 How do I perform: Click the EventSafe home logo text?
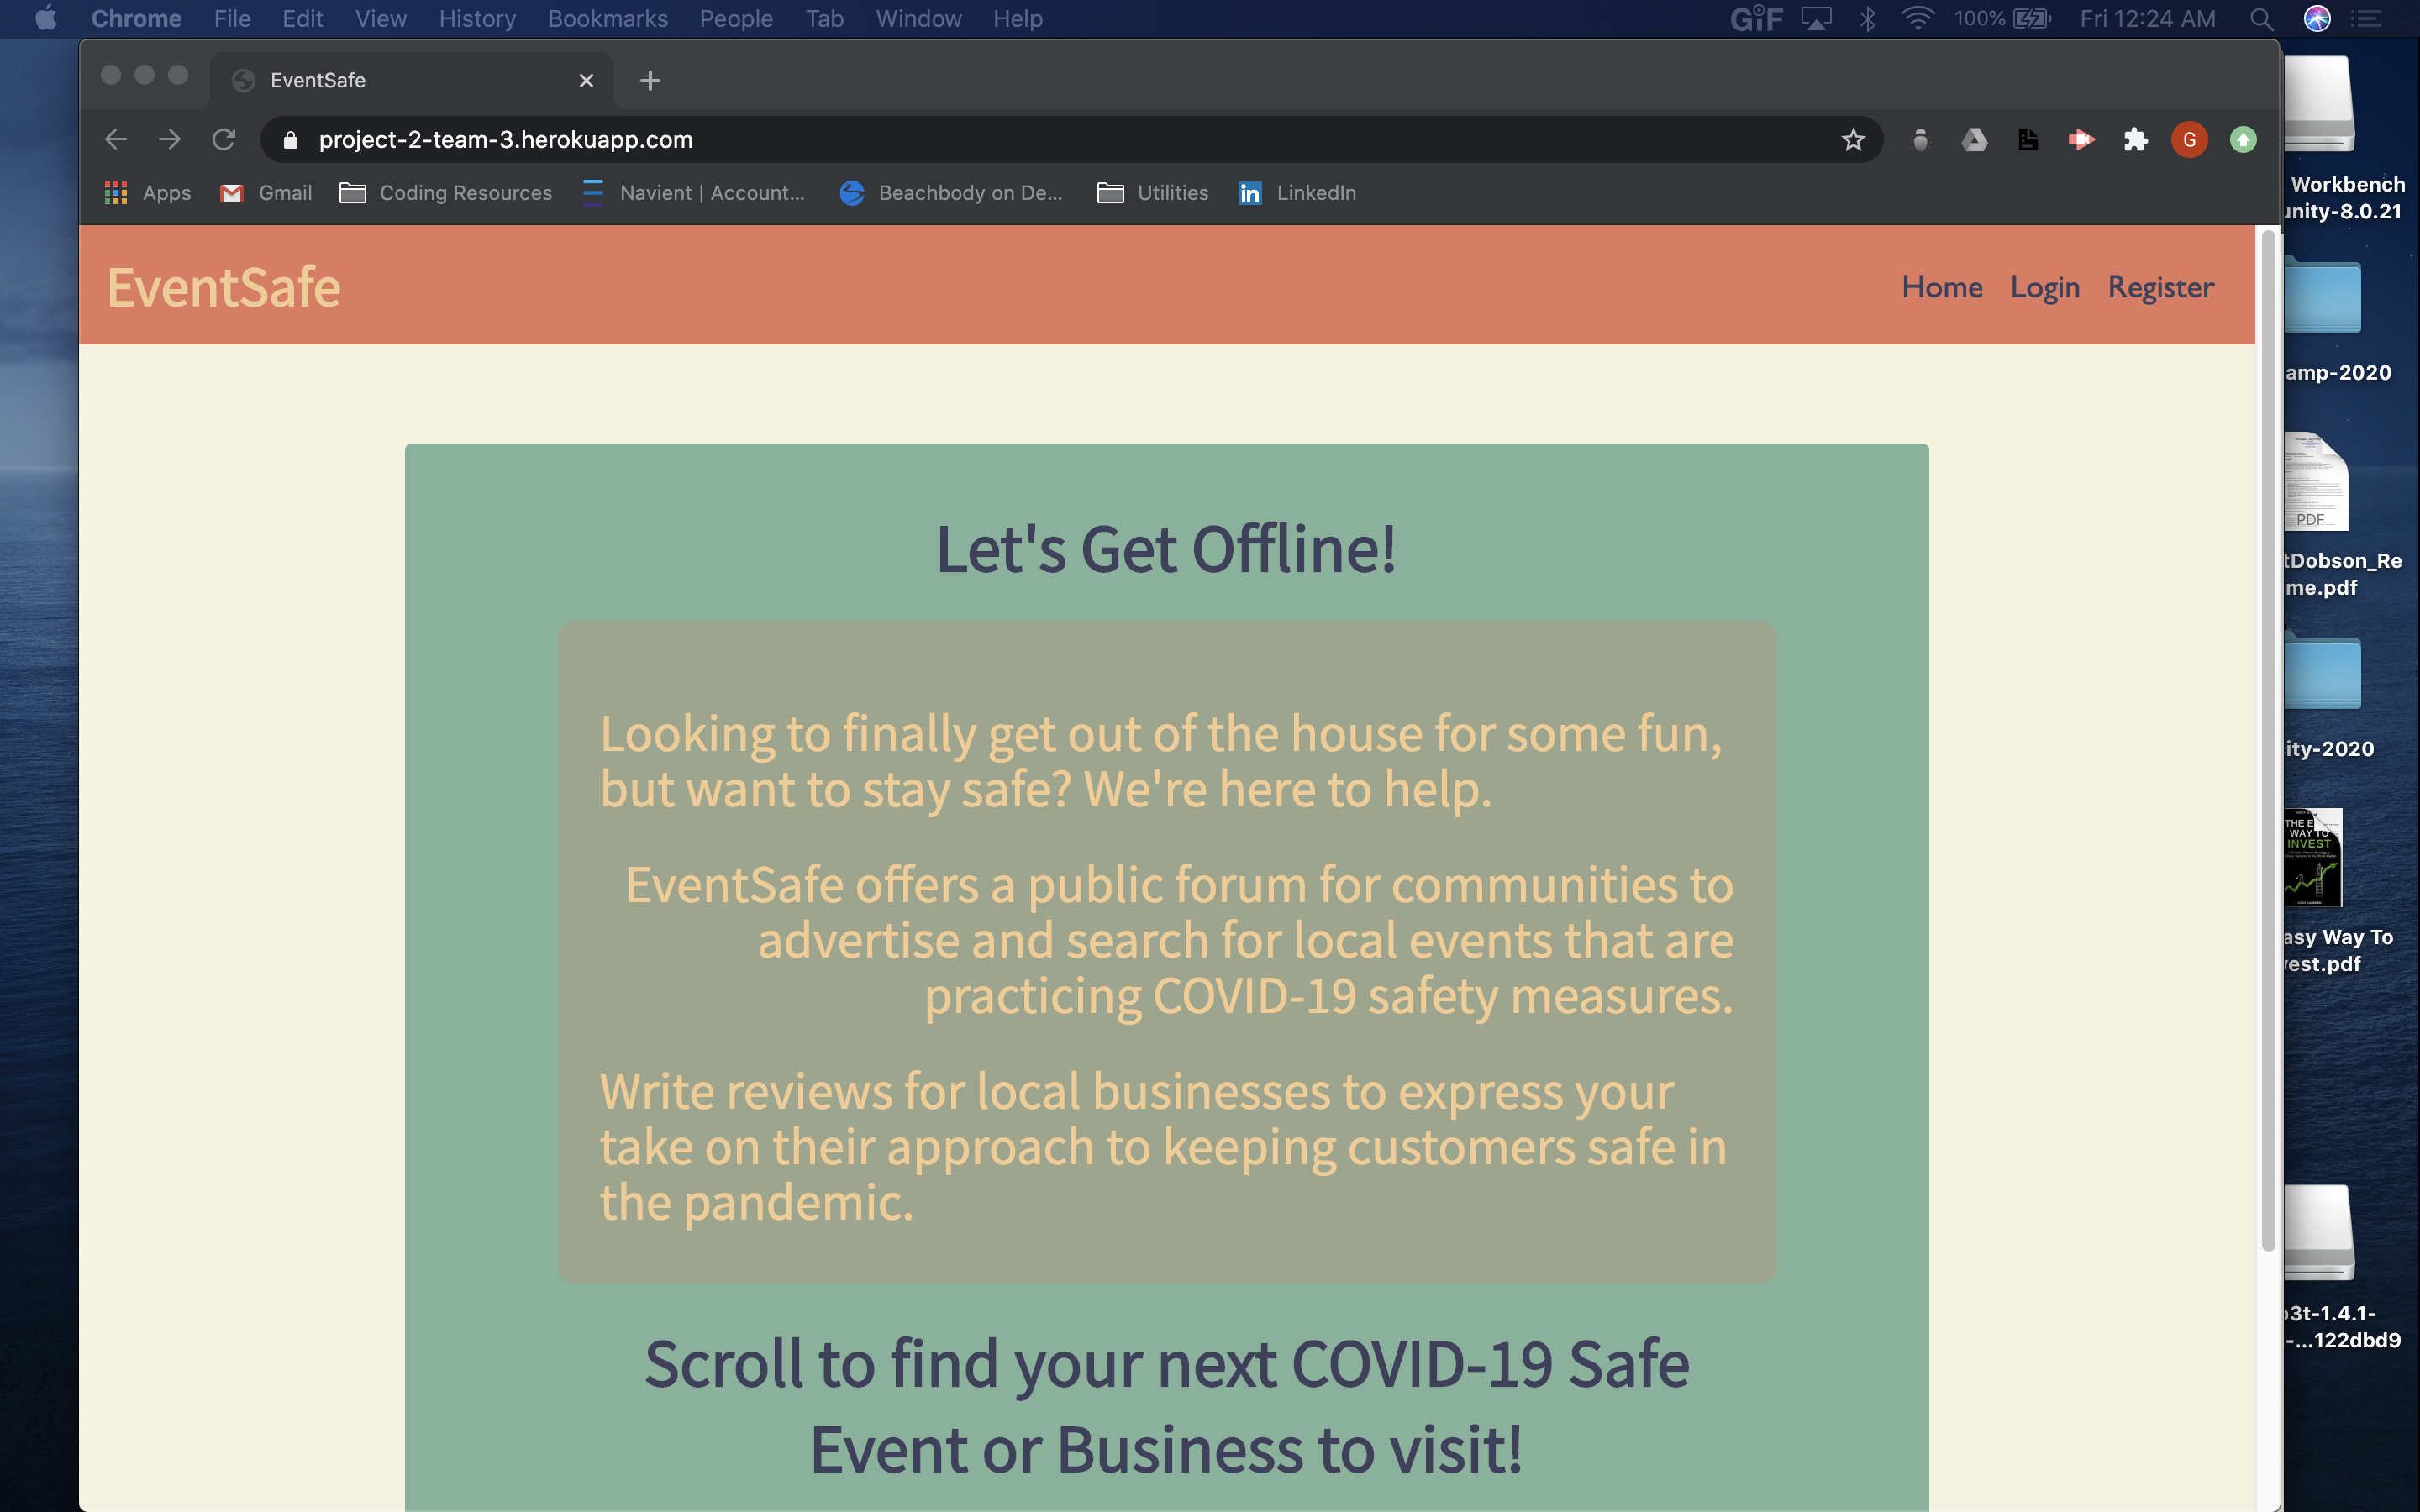coord(223,284)
